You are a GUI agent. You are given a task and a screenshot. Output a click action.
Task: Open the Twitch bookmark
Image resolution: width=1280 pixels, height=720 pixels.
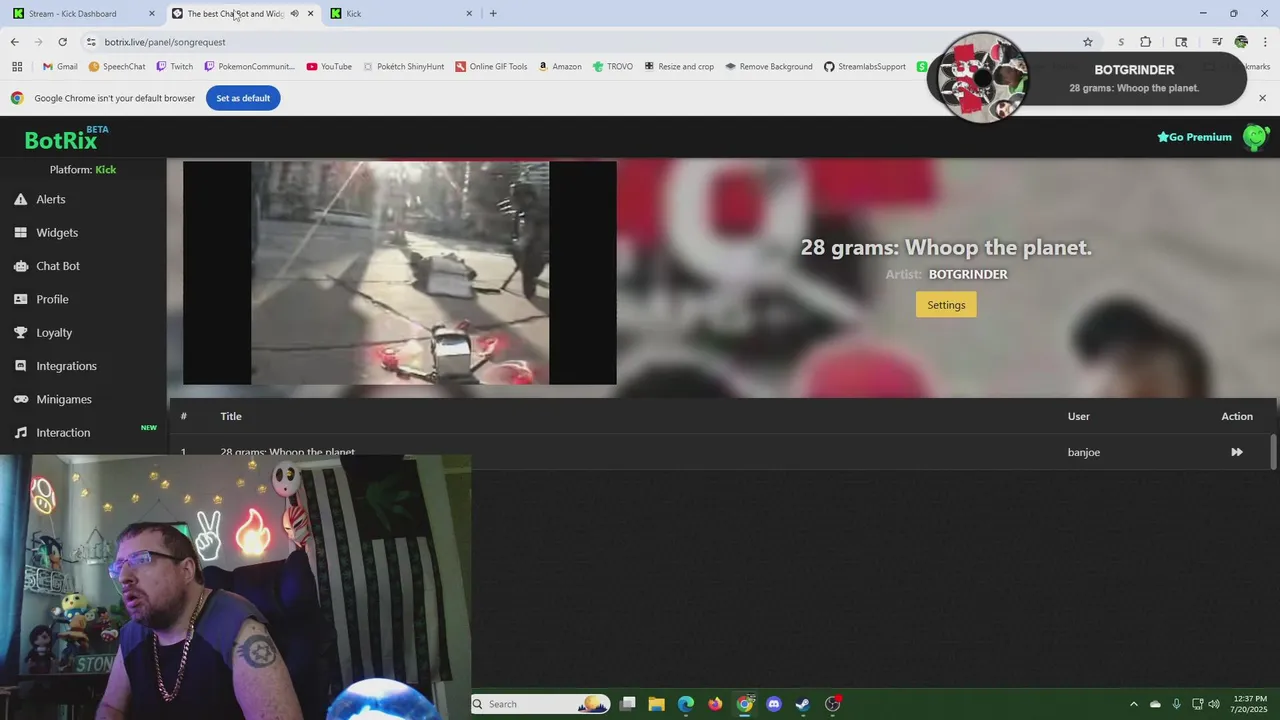pyautogui.click(x=174, y=67)
